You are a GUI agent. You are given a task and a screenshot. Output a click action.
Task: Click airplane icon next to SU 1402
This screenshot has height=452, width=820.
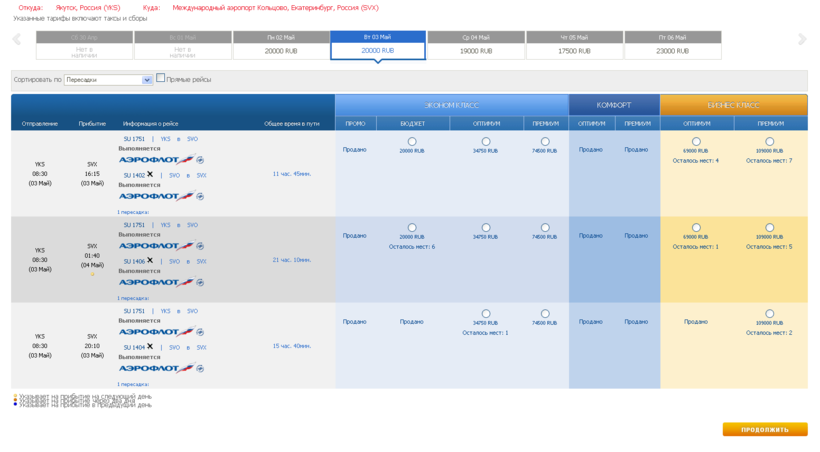[x=150, y=175]
